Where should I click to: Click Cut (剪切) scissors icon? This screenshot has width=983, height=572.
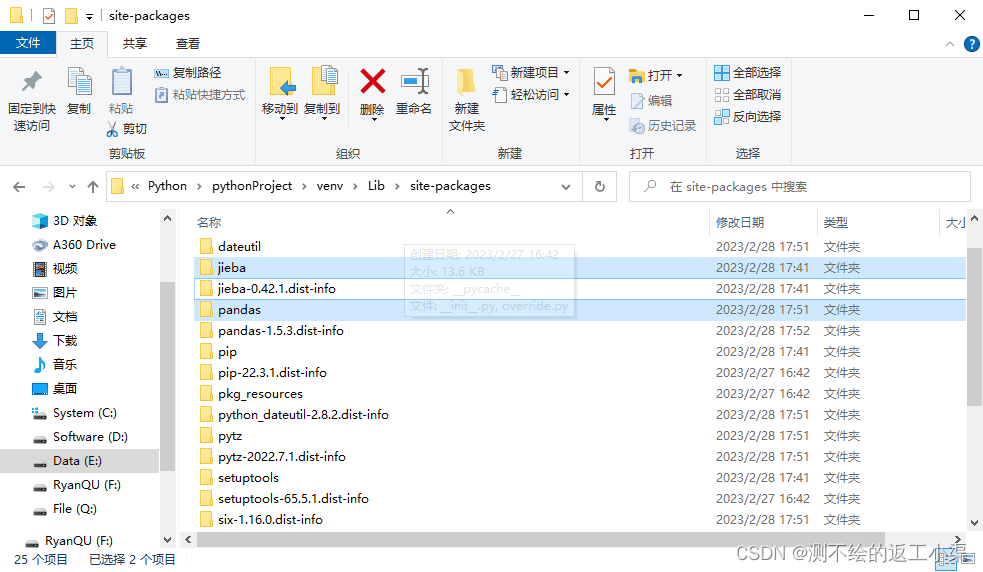pos(112,129)
